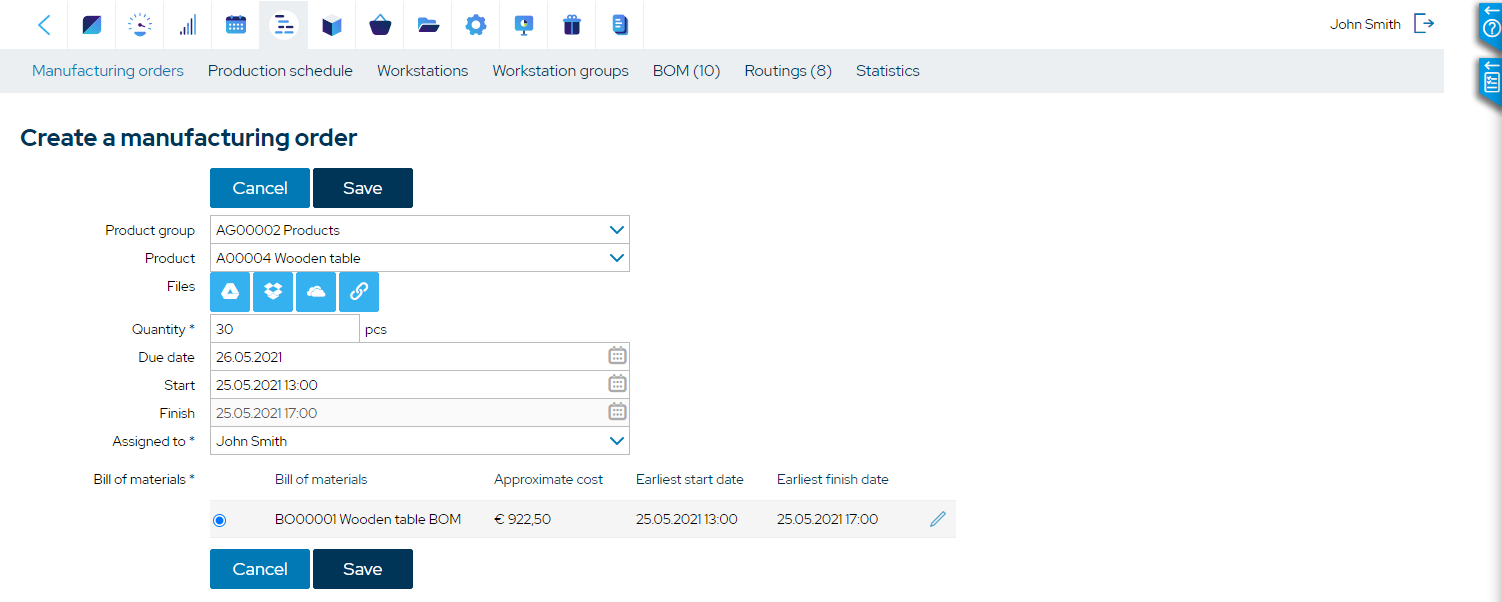Open the dashboard gauge icon in top navigation
The width and height of the screenshot is (1502, 602).
140,25
